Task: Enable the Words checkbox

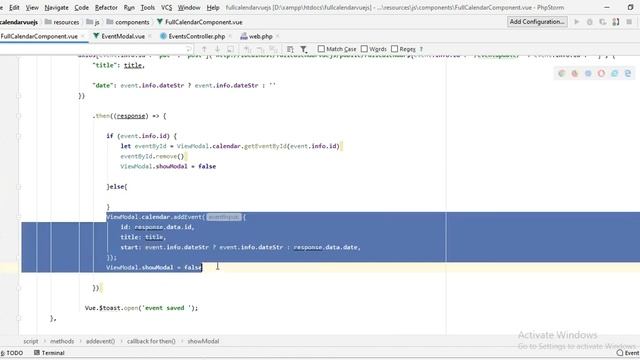Action: 364,49
